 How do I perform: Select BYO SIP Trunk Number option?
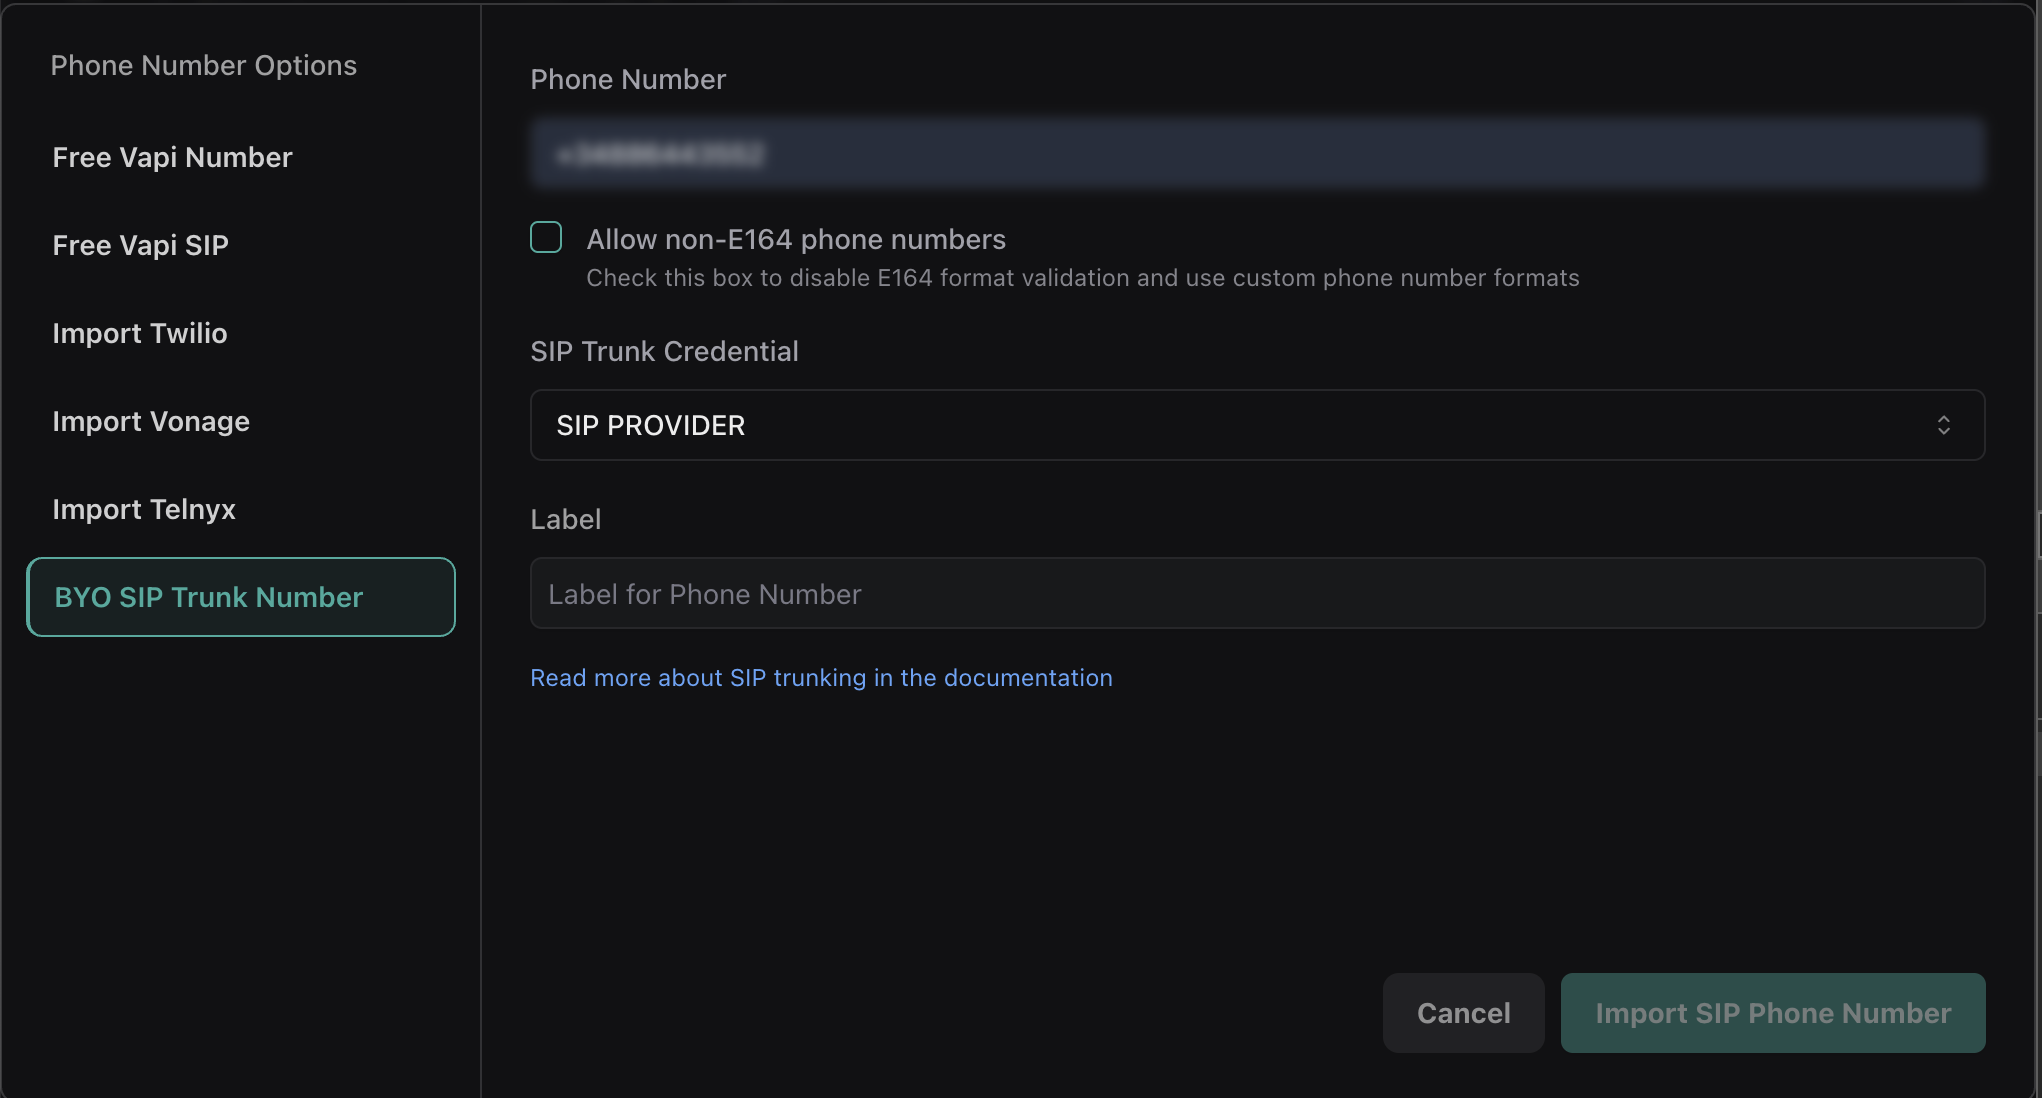pyautogui.click(x=207, y=597)
